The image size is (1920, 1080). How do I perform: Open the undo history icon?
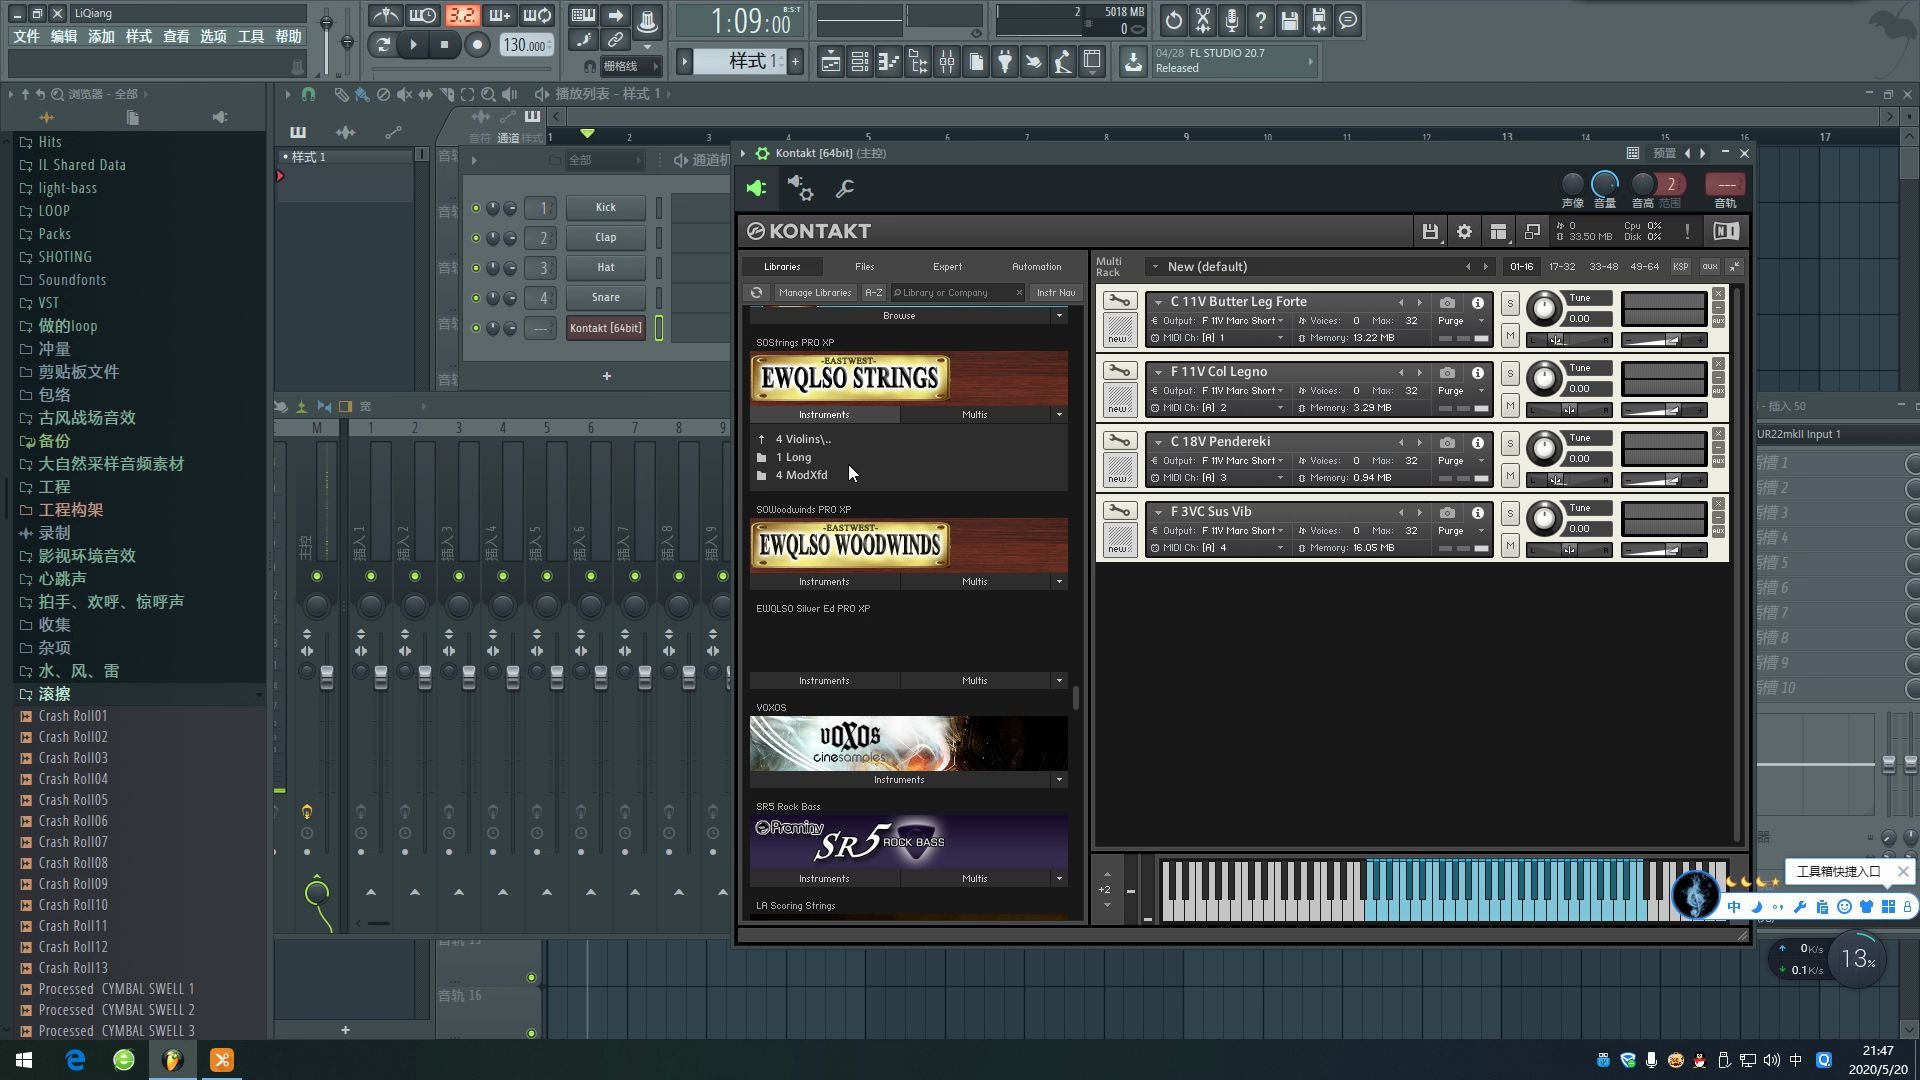click(x=1173, y=20)
